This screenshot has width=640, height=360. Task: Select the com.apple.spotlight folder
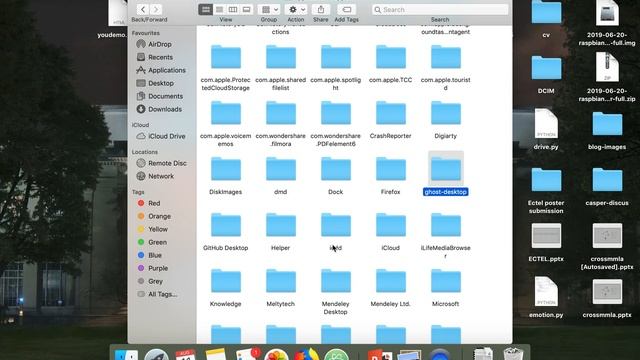coord(336,57)
